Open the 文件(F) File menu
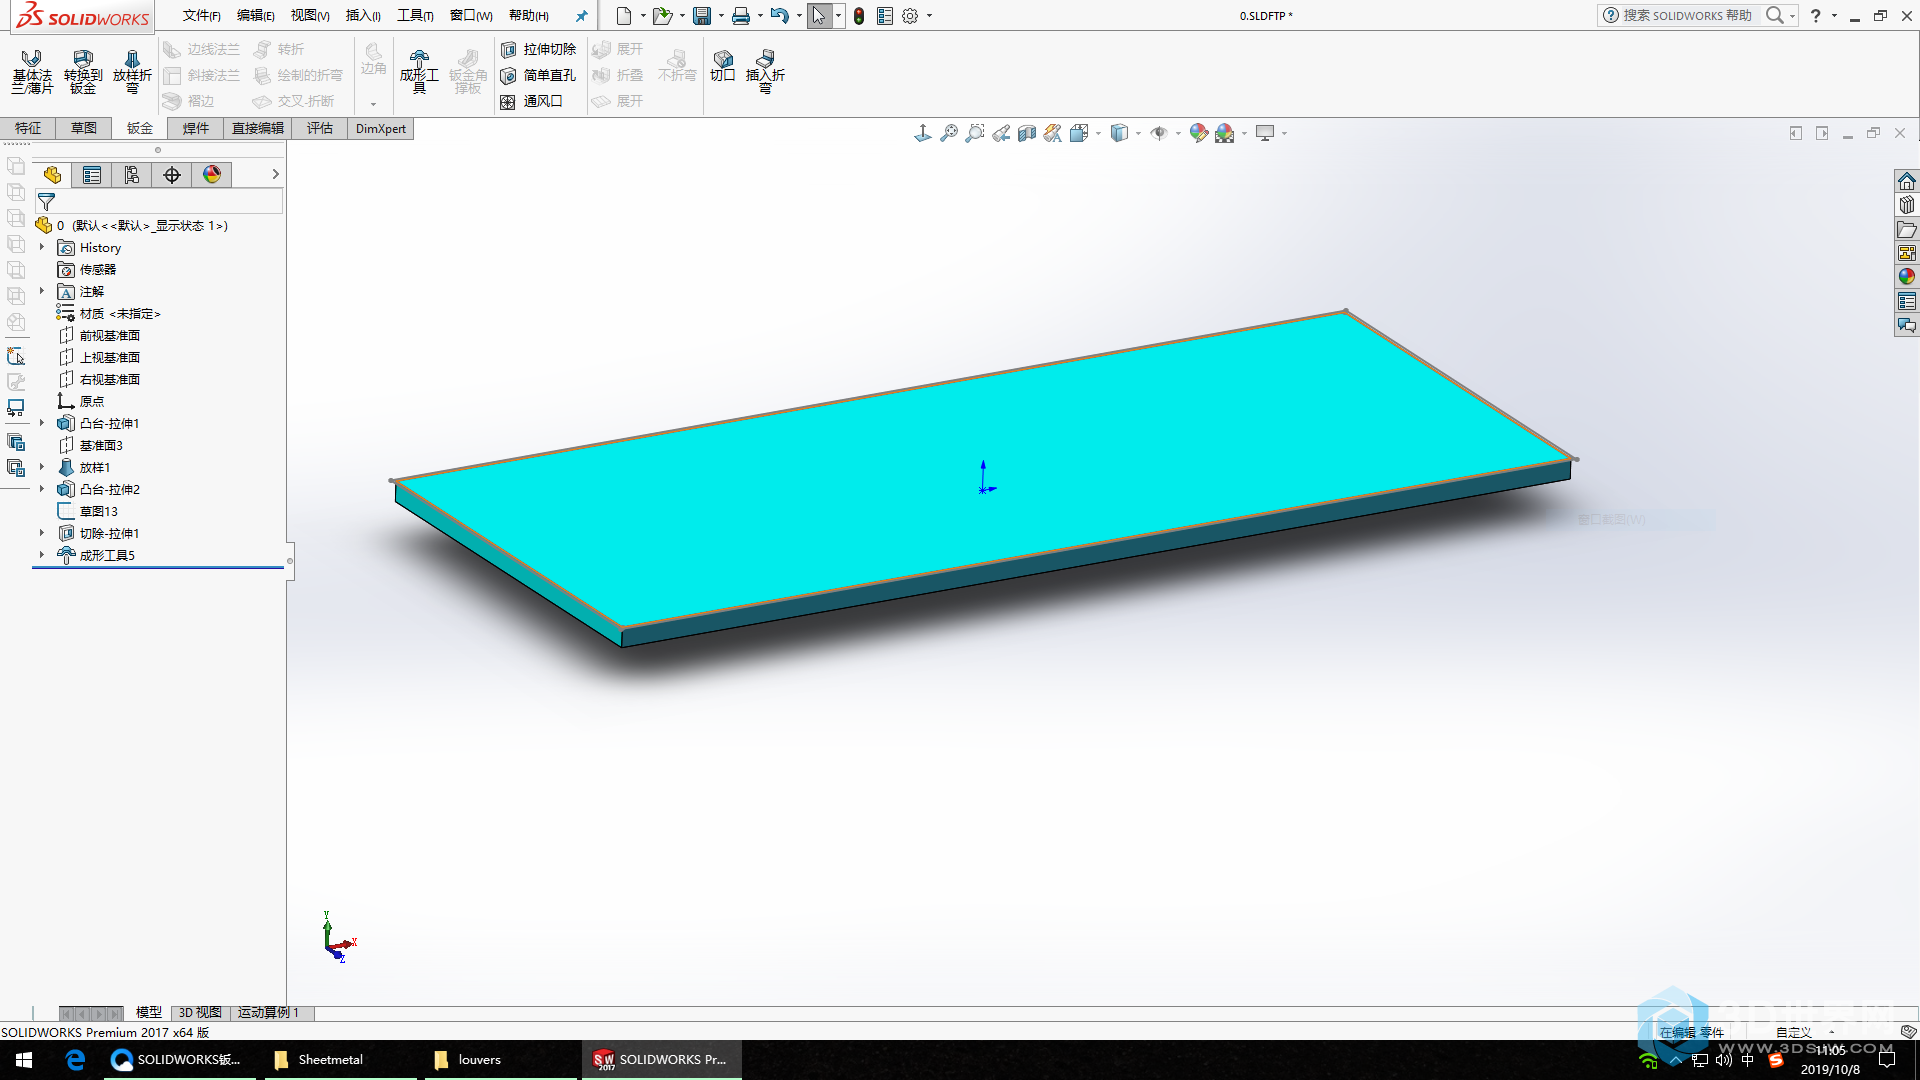Screen dimensions: 1920x1080 (201, 16)
